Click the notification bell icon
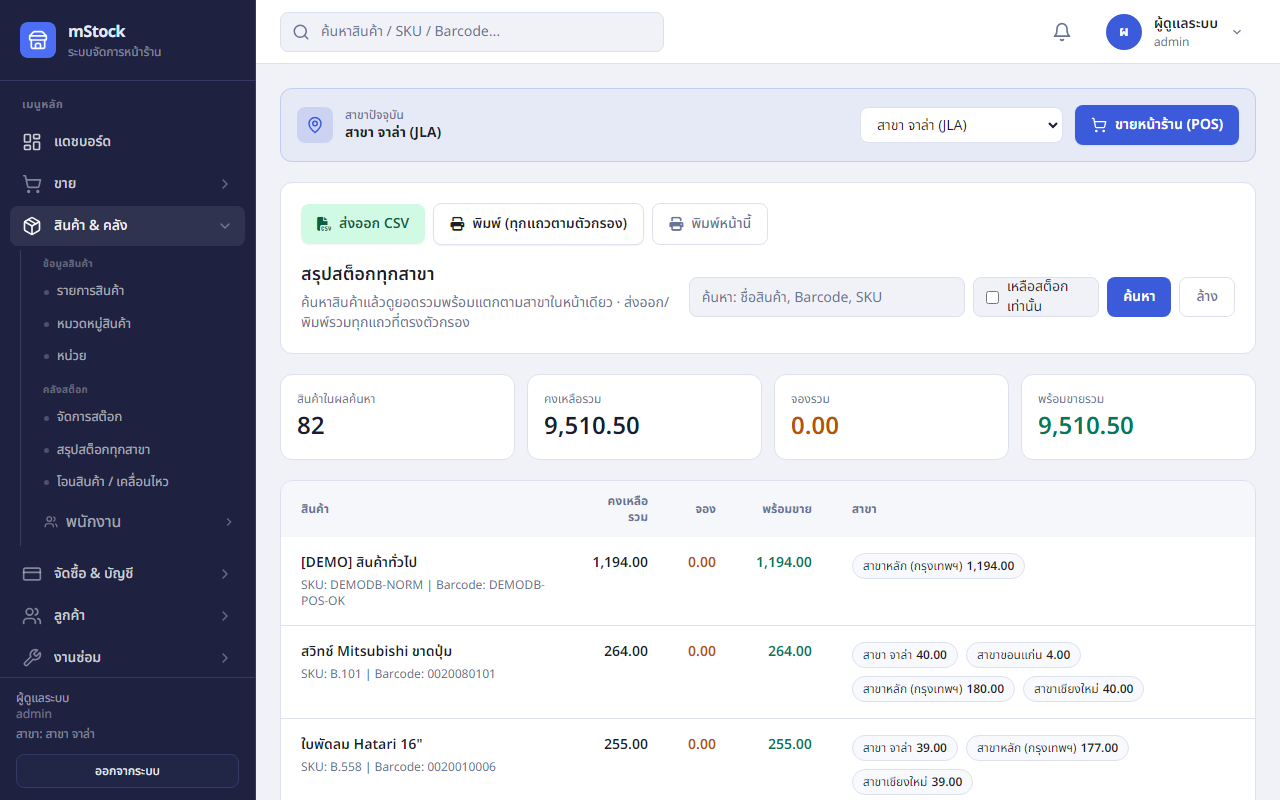1280x800 pixels. pyautogui.click(x=1062, y=32)
